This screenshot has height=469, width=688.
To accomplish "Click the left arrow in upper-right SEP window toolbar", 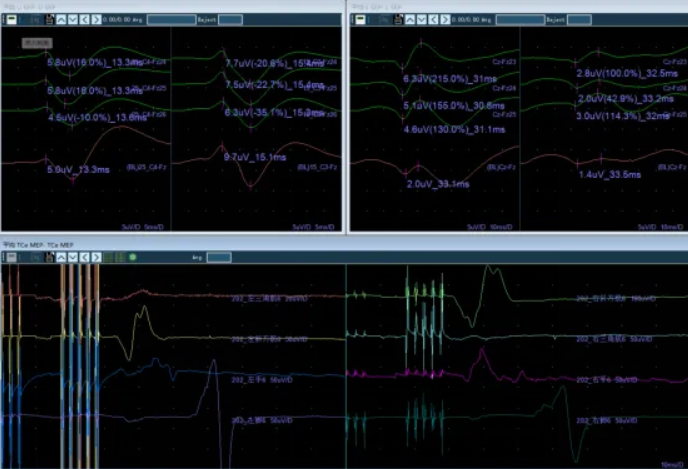I will 433,19.
